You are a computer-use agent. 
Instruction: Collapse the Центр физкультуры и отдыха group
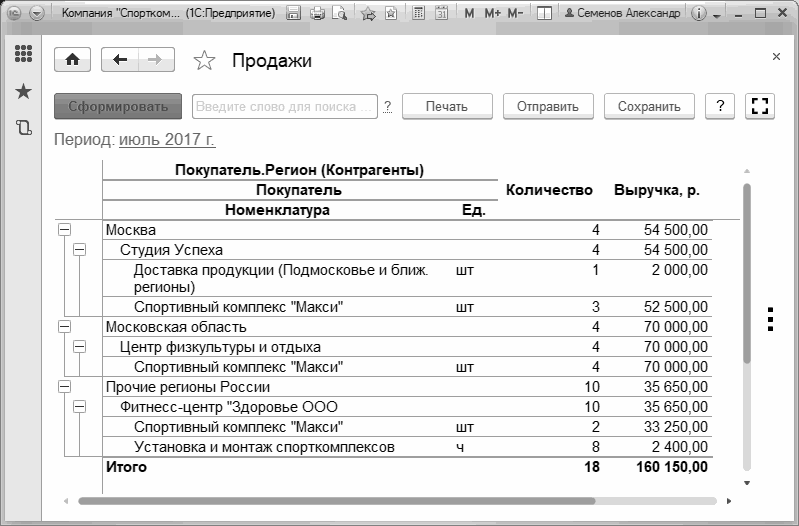click(x=79, y=347)
